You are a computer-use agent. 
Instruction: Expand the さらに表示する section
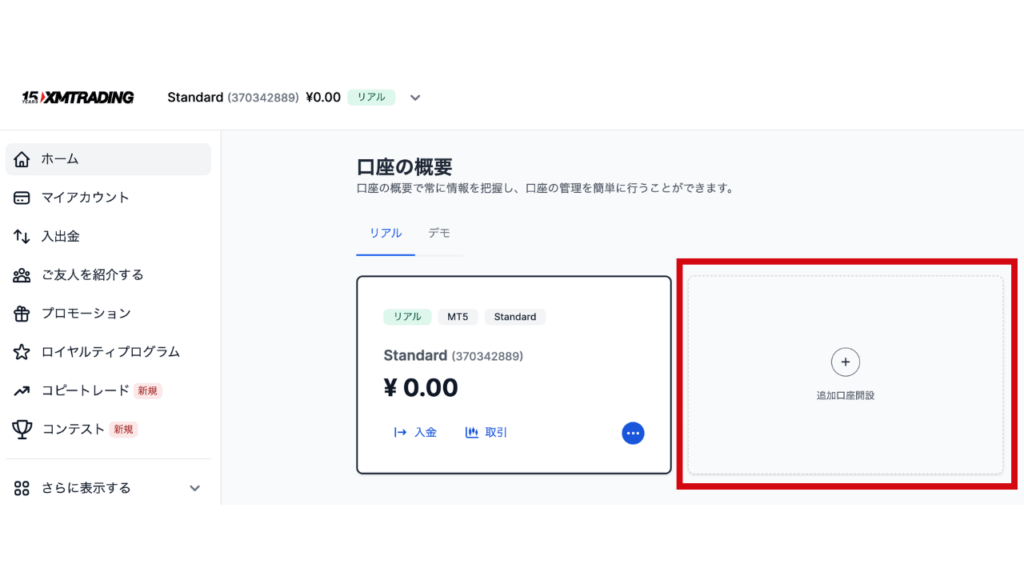pyautogui.click(x=195, y=488)
